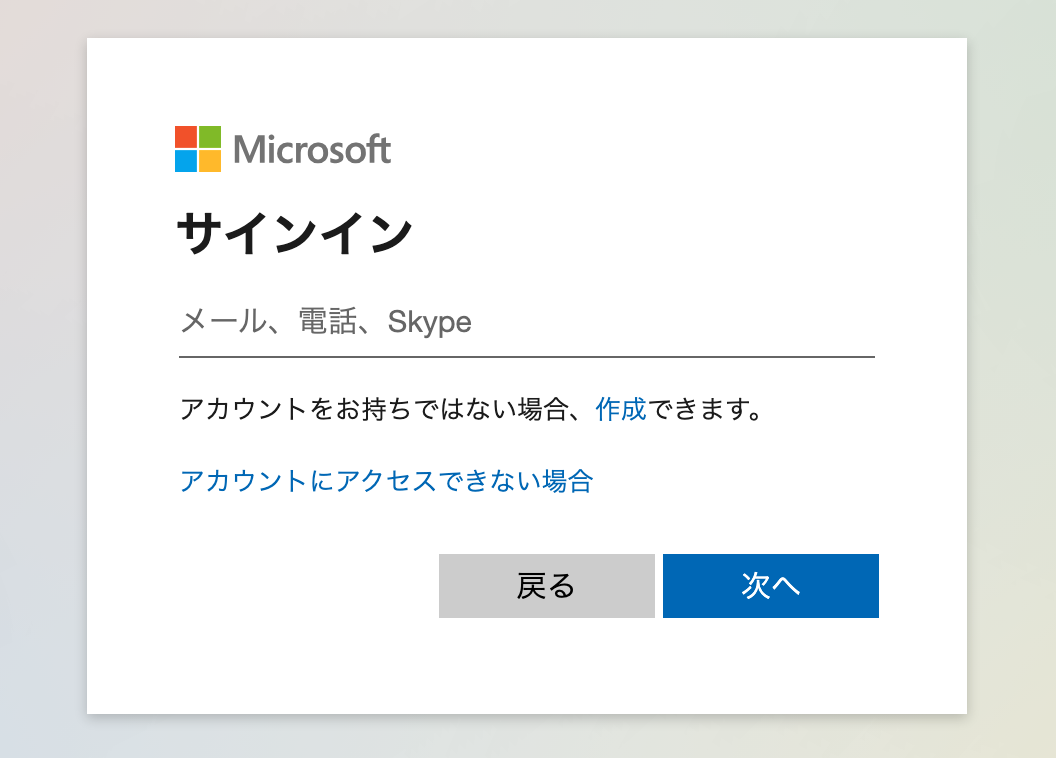The height and width of the screenshot is (758, 1056).
Task: Click the blue square of the Microsoft logo
Action: (186, 161)
